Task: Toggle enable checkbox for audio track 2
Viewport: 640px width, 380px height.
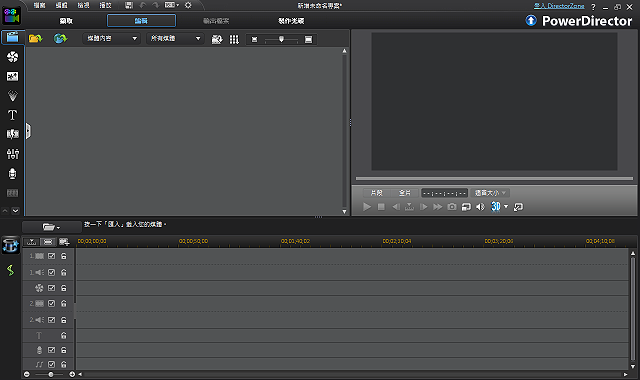Action: pyautogui.click(x=51, y=320)
